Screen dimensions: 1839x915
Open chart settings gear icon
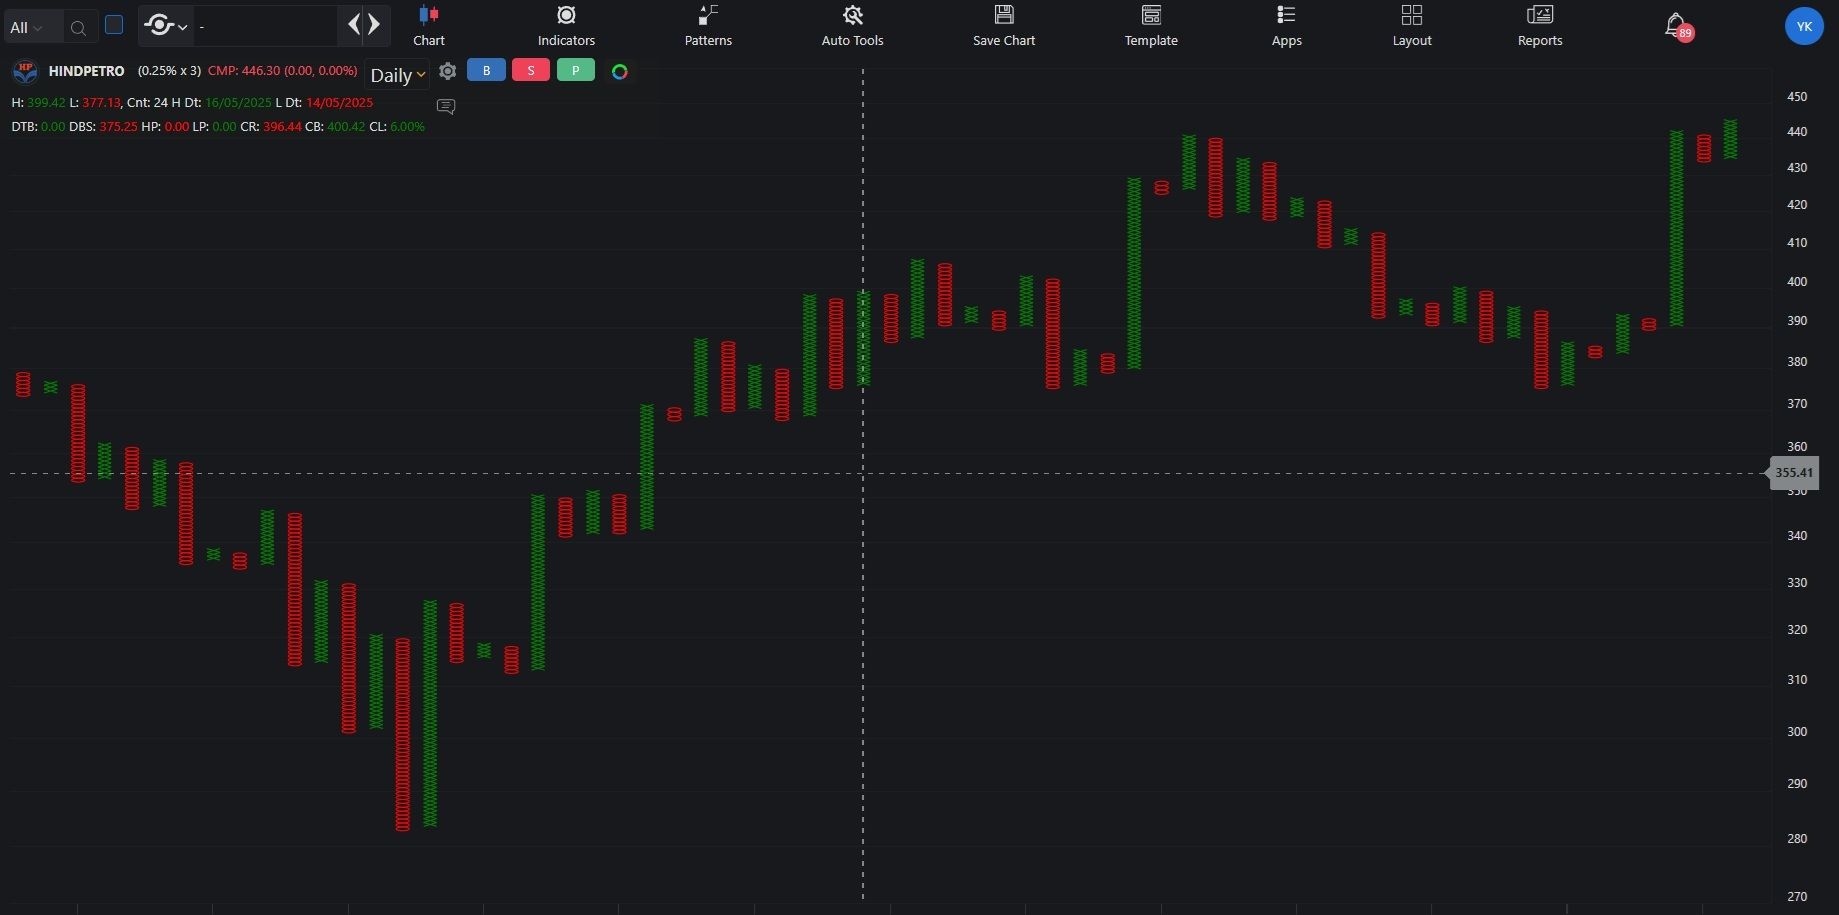[448, 71]
